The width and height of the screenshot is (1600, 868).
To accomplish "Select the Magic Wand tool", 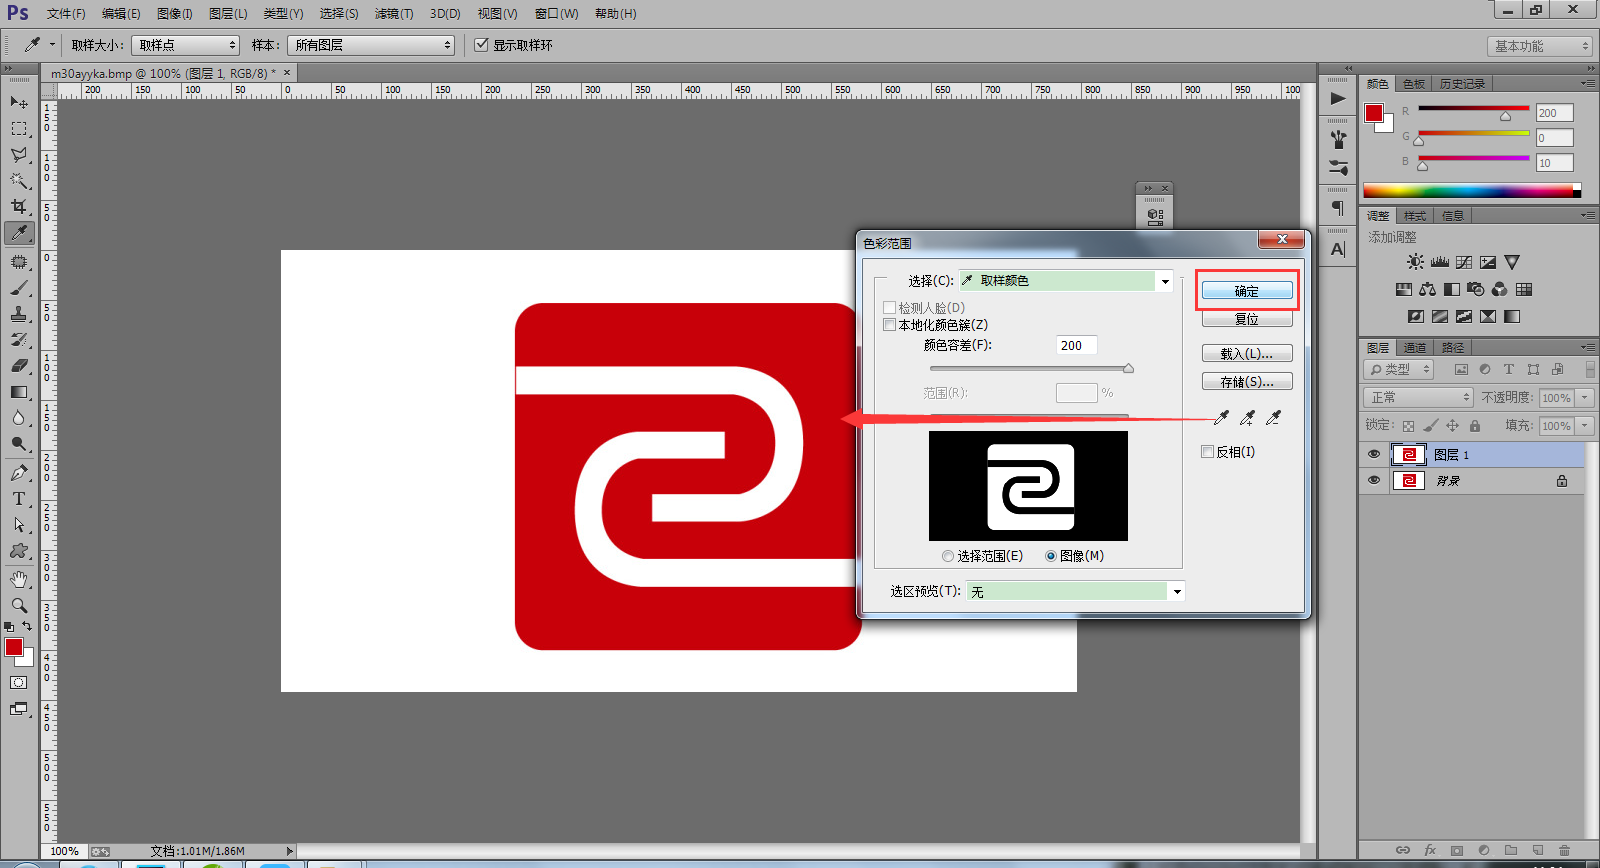I will 19,181.
